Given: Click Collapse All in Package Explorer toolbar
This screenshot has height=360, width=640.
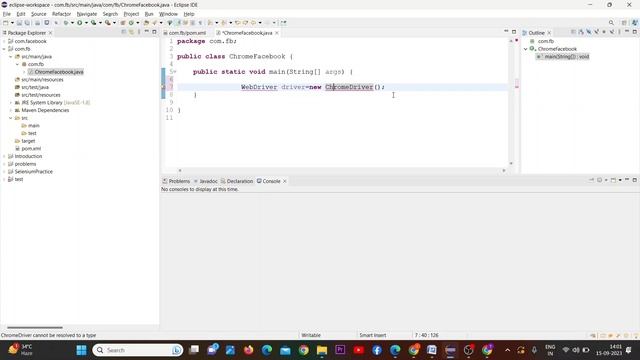Looking at the screenshot, I should (124, 32).
